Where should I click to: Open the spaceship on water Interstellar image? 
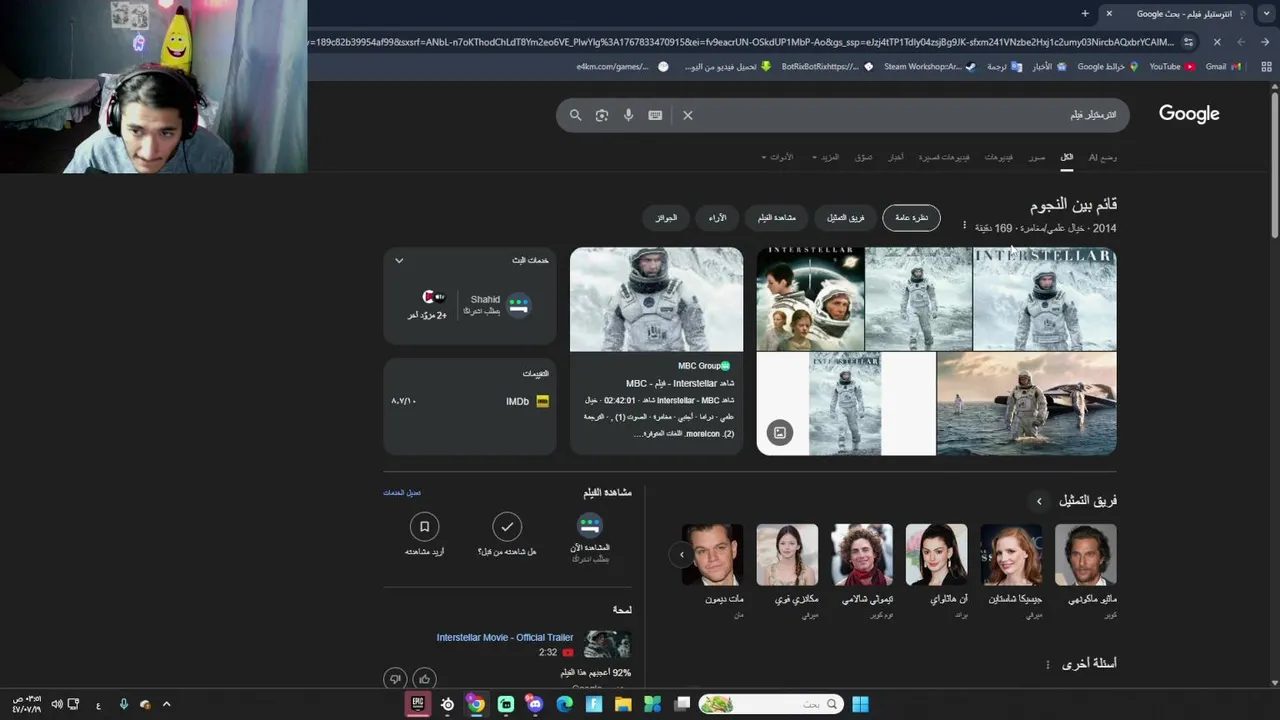tap(1026, 404)
